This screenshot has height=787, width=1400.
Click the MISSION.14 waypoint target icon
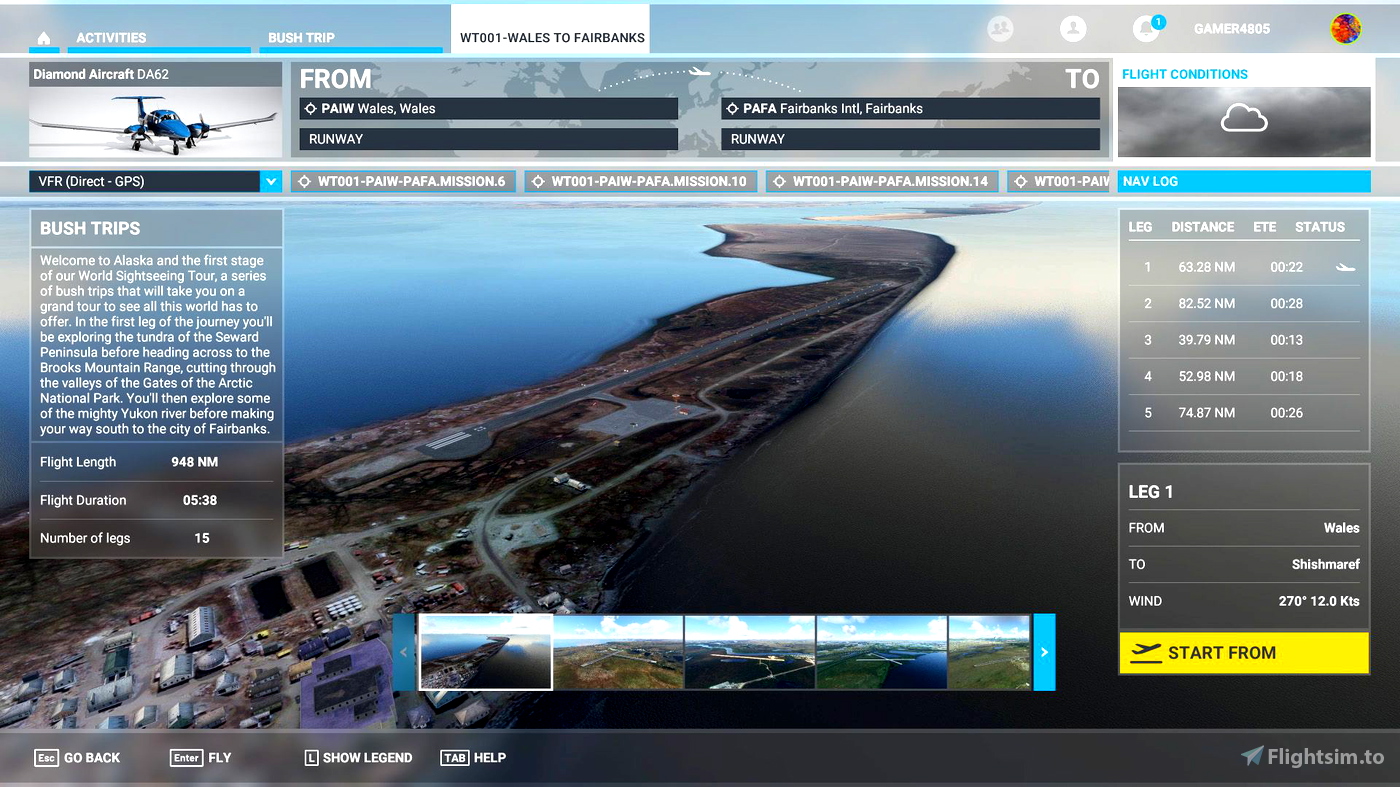779,181
